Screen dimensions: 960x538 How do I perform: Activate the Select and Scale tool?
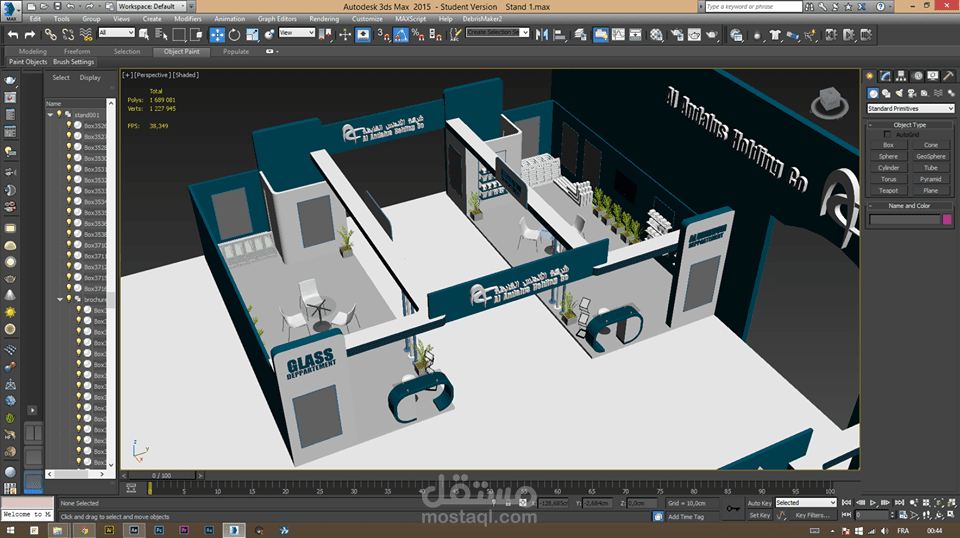click(x=252, y=35)
